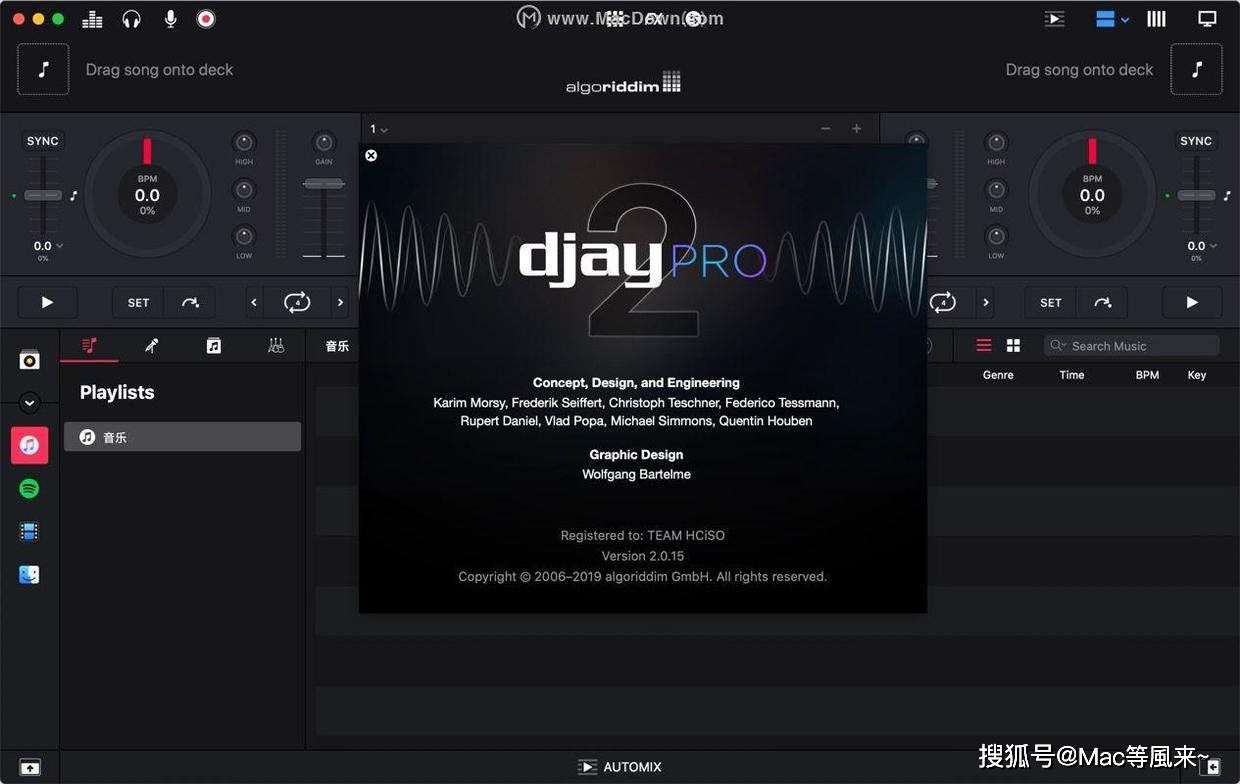This screenshot has width=1240, height=784.
Task: Switch library to grid view
Action: (1013, 345)
